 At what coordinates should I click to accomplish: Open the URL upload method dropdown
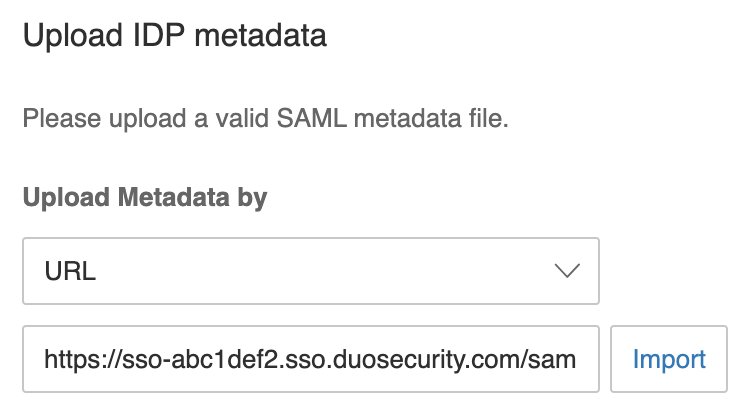pyautogui.click(x=310, y=271)
